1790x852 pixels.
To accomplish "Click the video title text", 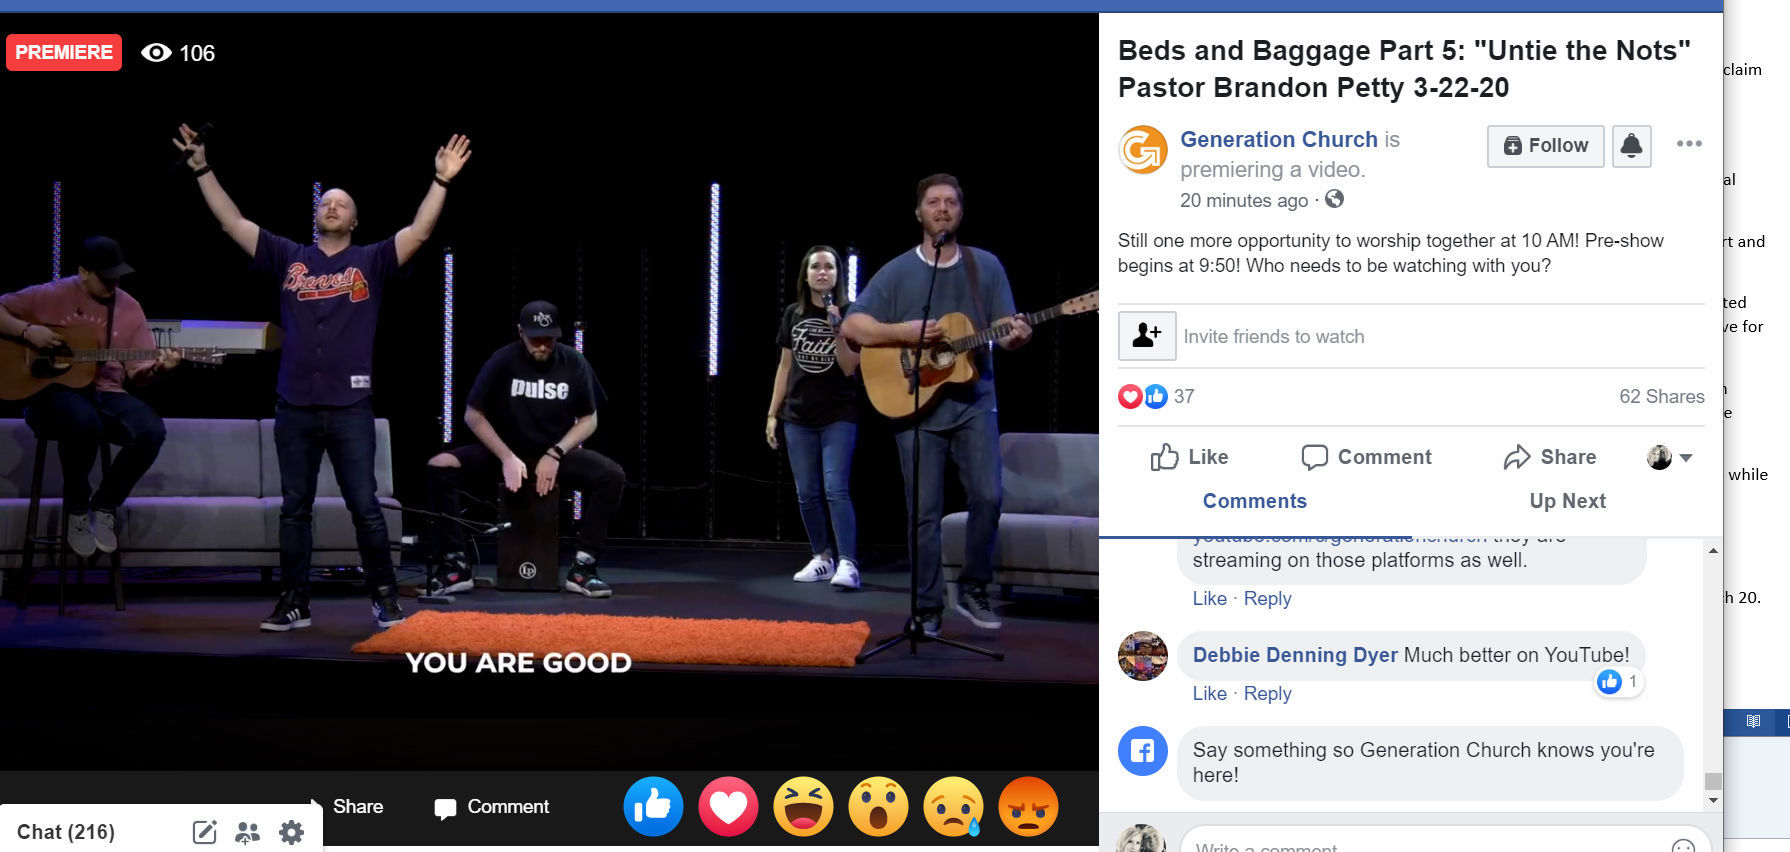I will (1404, 69).
